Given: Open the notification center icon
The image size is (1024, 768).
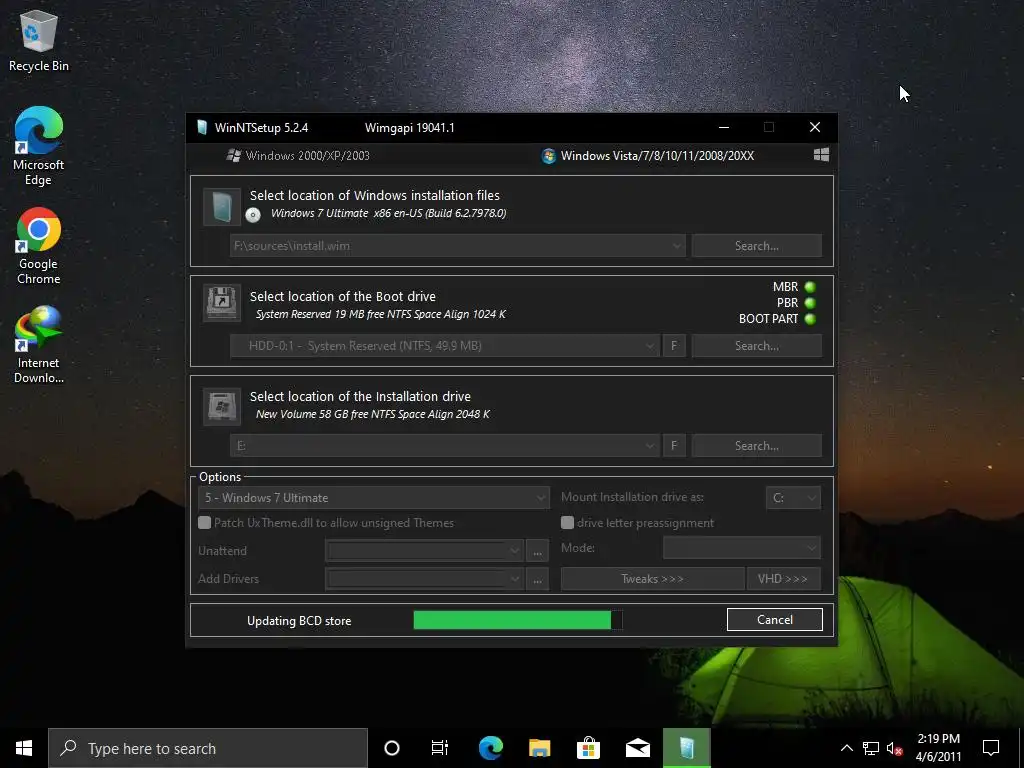Looking at the screenshot, I should pos(991,748).
